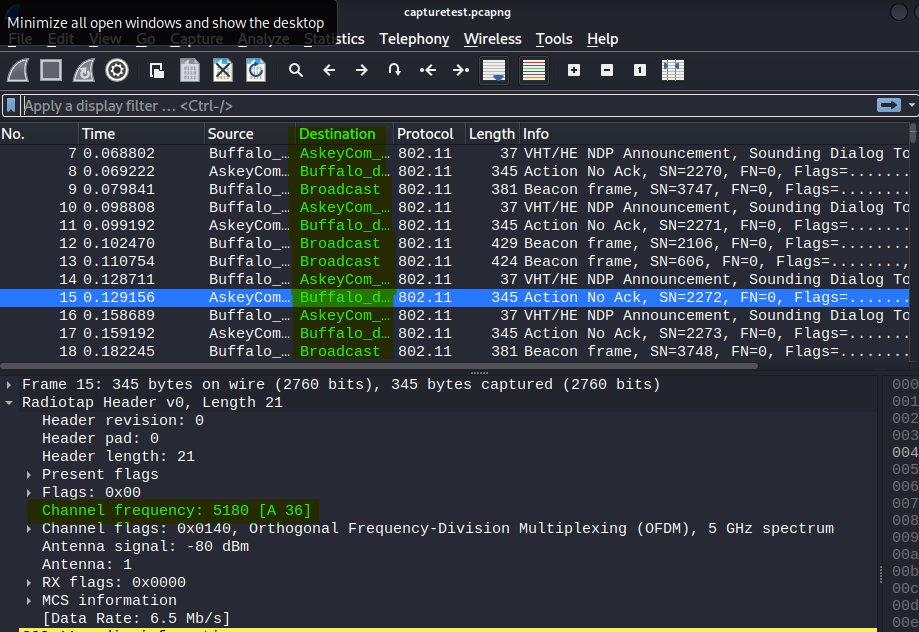Select the Header pad: 0 line
This screenshot has width=919, height=632.
click(x=100, y=439)
